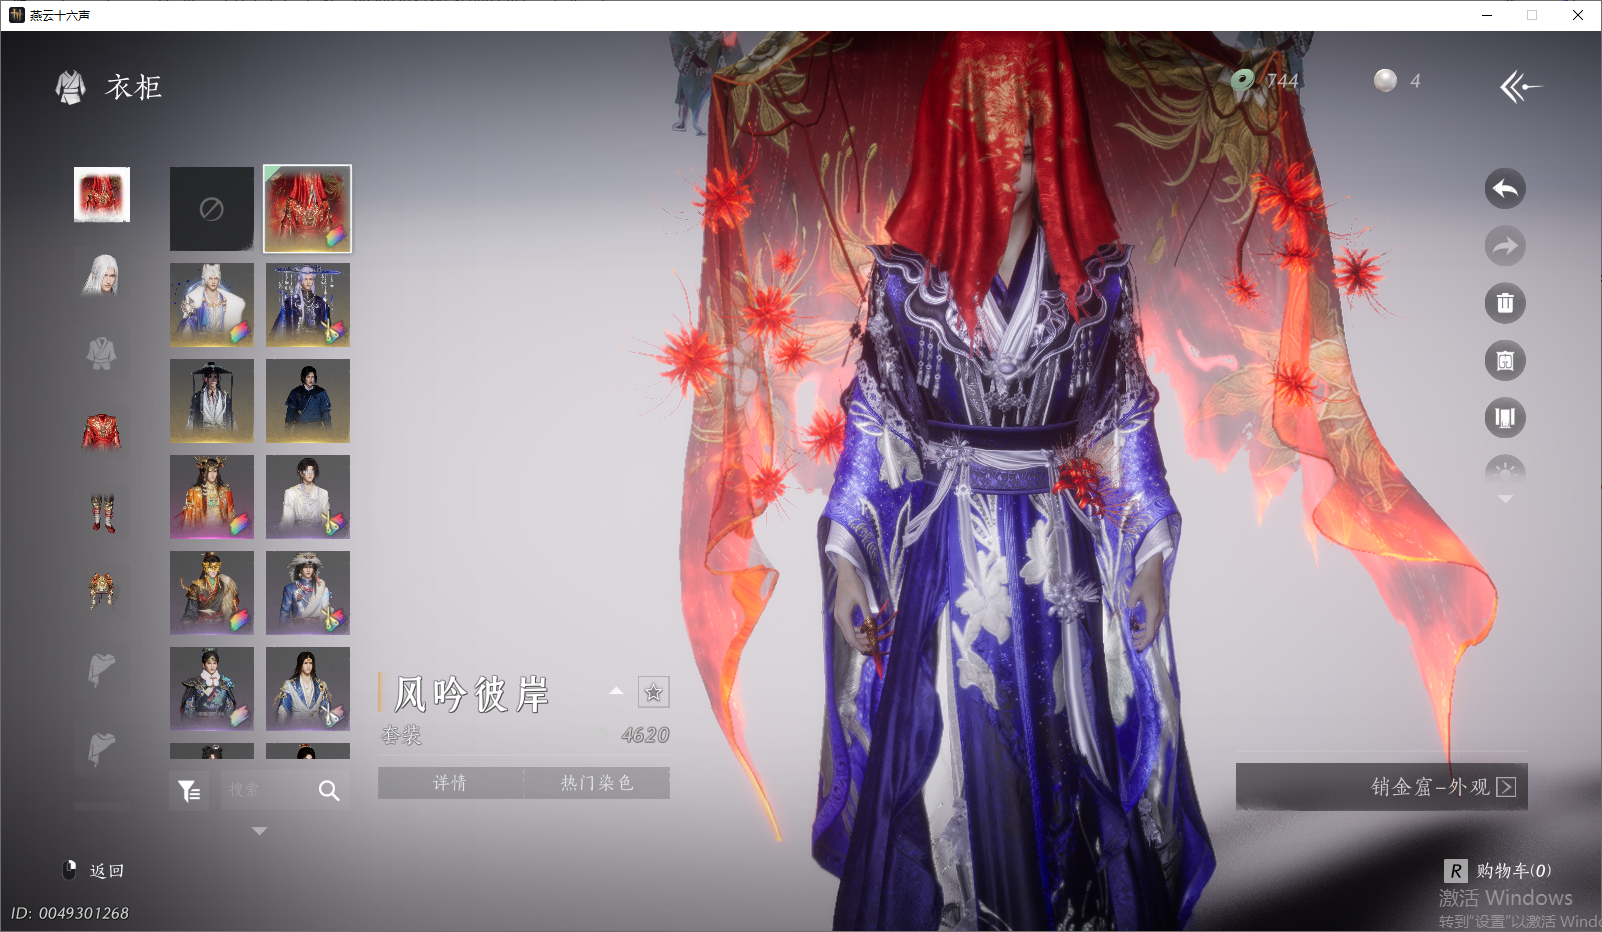Image resolution: width=1602 pixels, height=932 pixels.
Task: Click the 744 jade balance
Action: pyautogui.click(x=1282, y=81)
